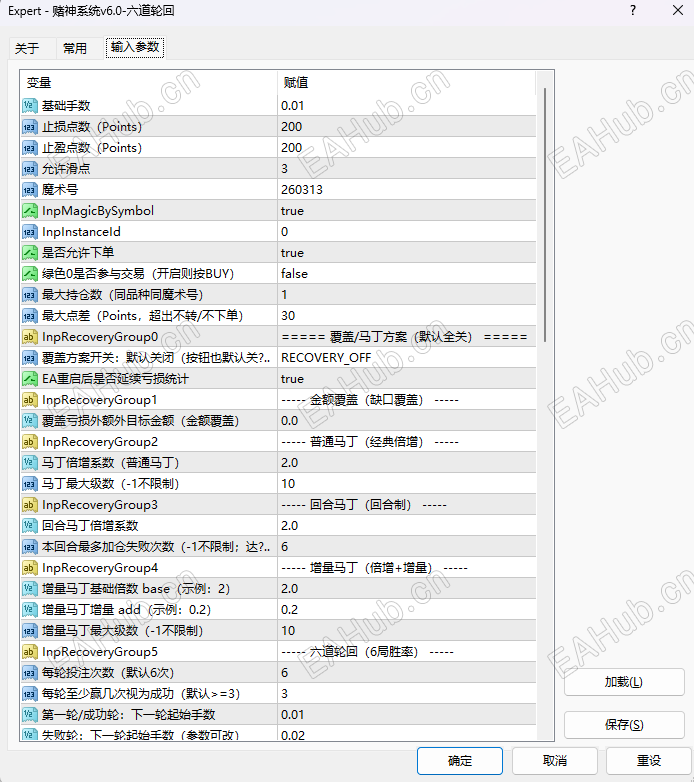Confirm with the 确定 button
Image resolution: width=694 pixels, height=782 pixels.
click(x=460, y=761)
